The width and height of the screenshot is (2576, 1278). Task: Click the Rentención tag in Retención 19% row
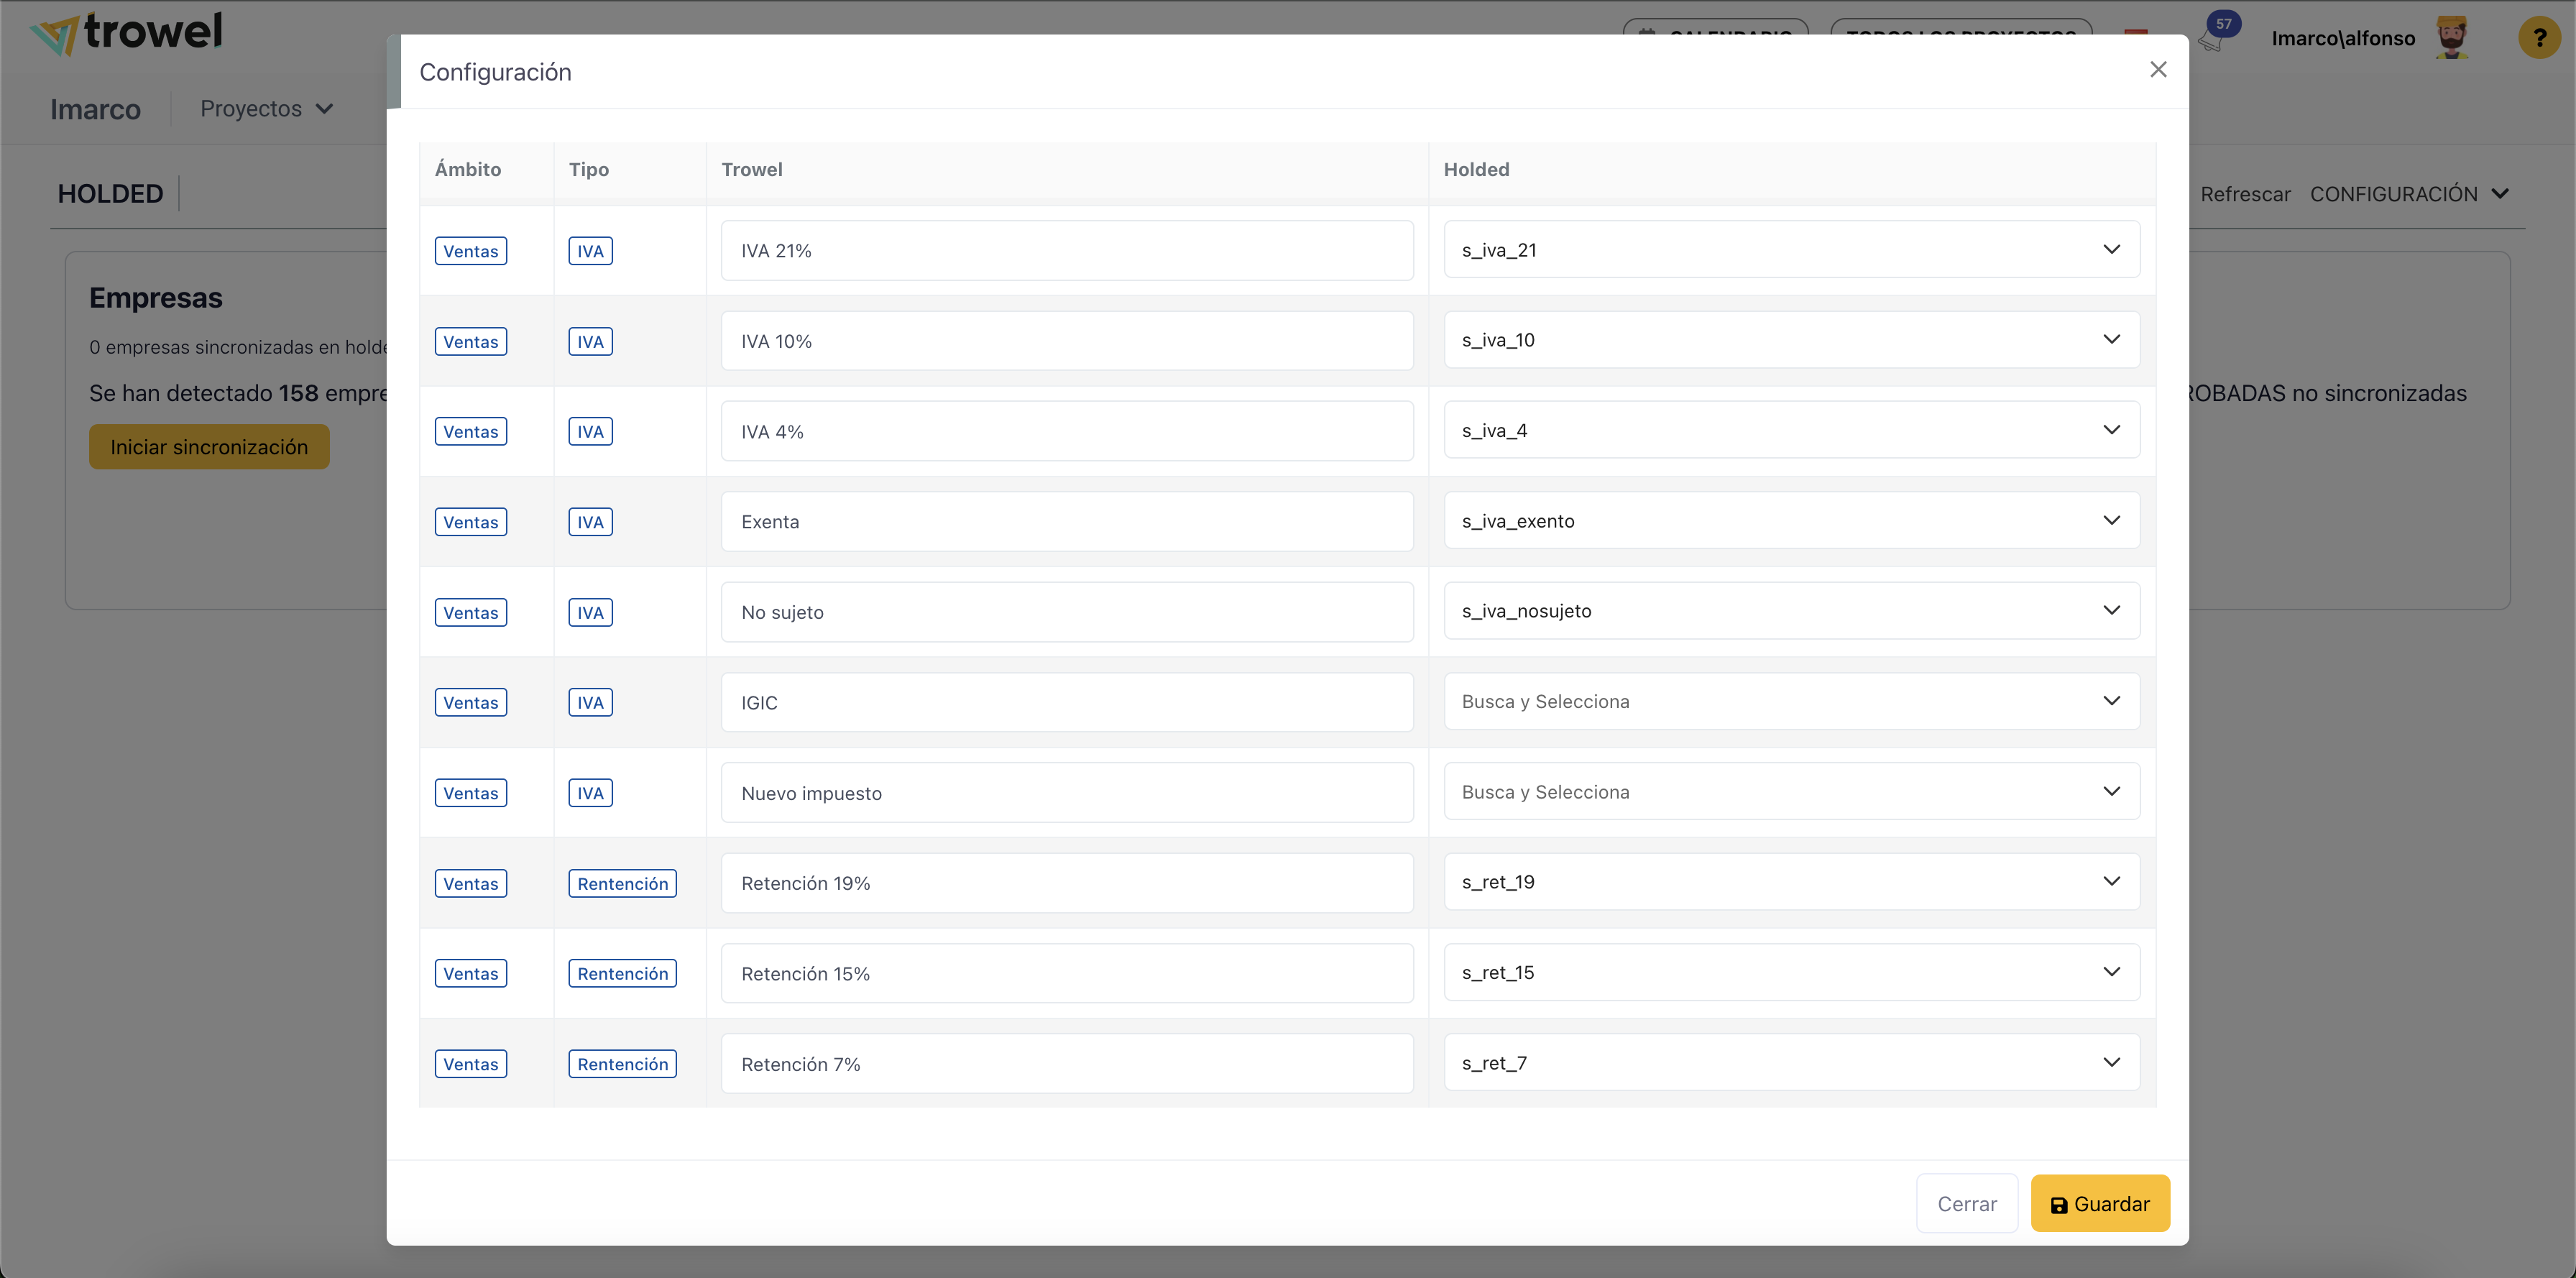622,883
